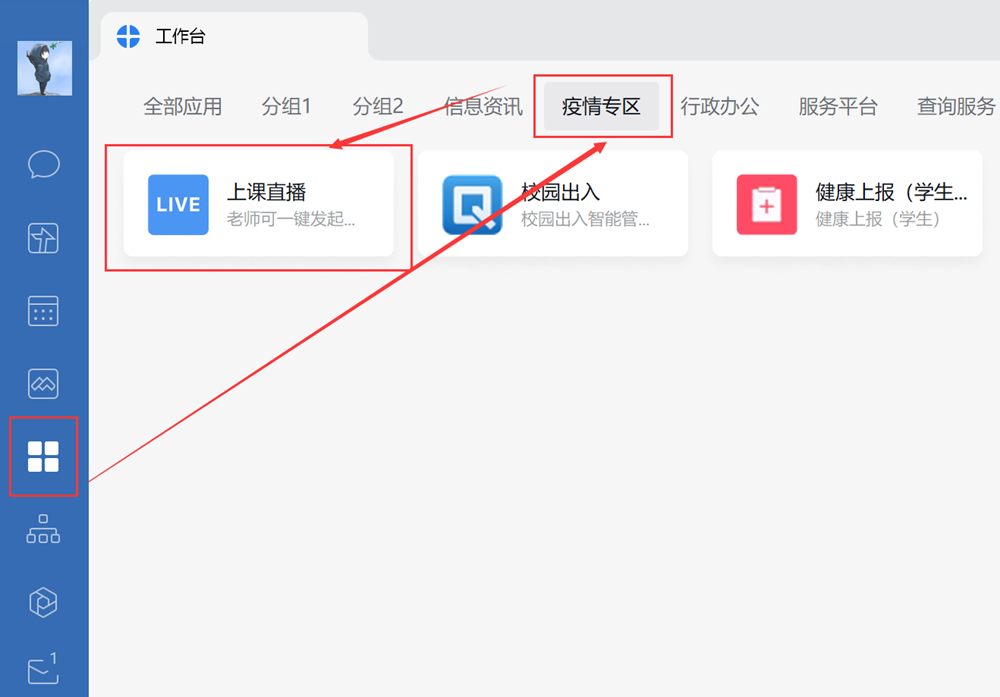The width and height of the screenshot is (1000, 697).
Task: Select the 疫情专区 tab
Action: (x=601, y=107)
